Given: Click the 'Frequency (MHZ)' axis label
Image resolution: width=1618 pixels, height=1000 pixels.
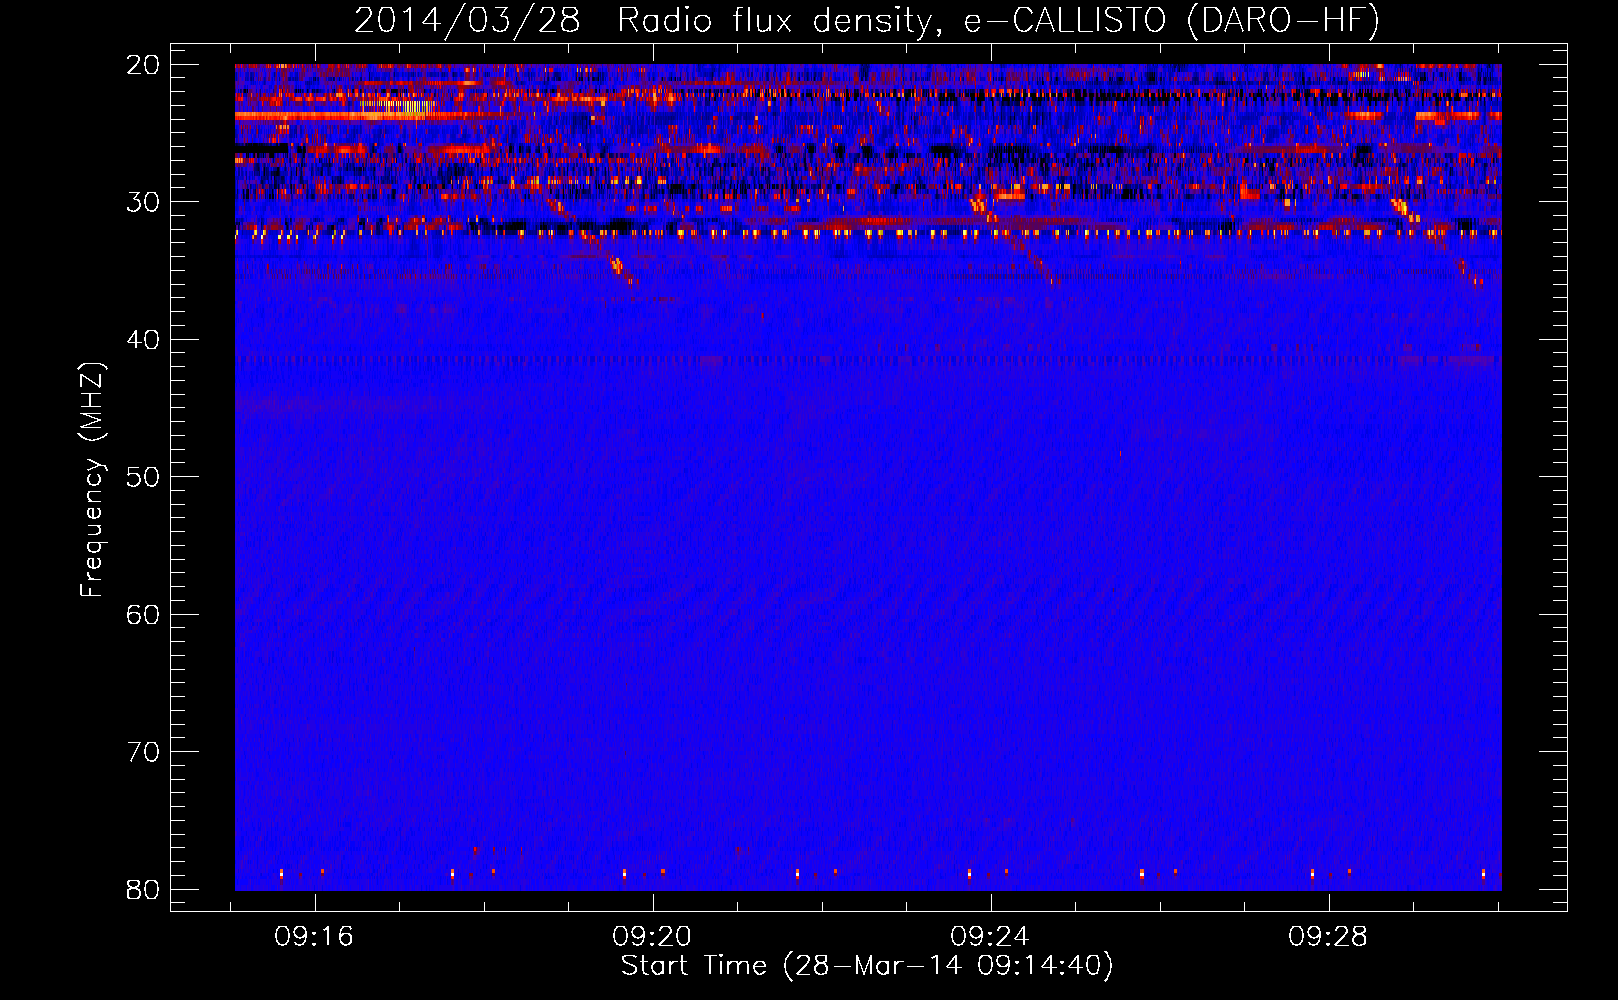Looking at the screenshot, I should point(92,480).
